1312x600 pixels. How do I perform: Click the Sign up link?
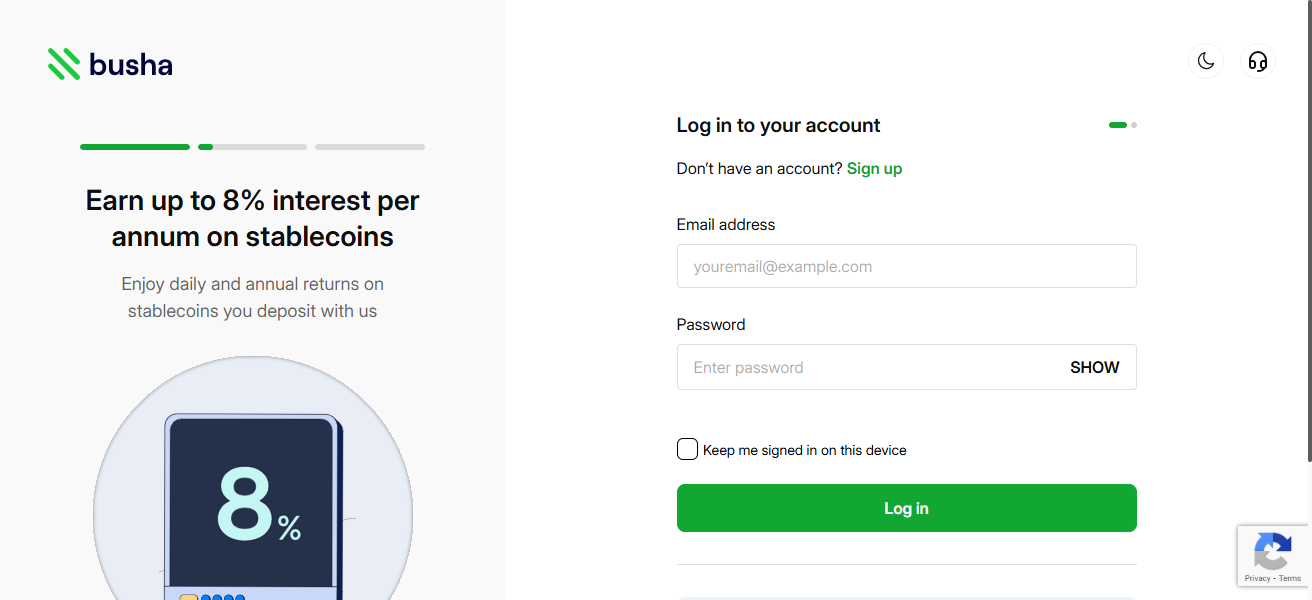click(x=874, y=168)
